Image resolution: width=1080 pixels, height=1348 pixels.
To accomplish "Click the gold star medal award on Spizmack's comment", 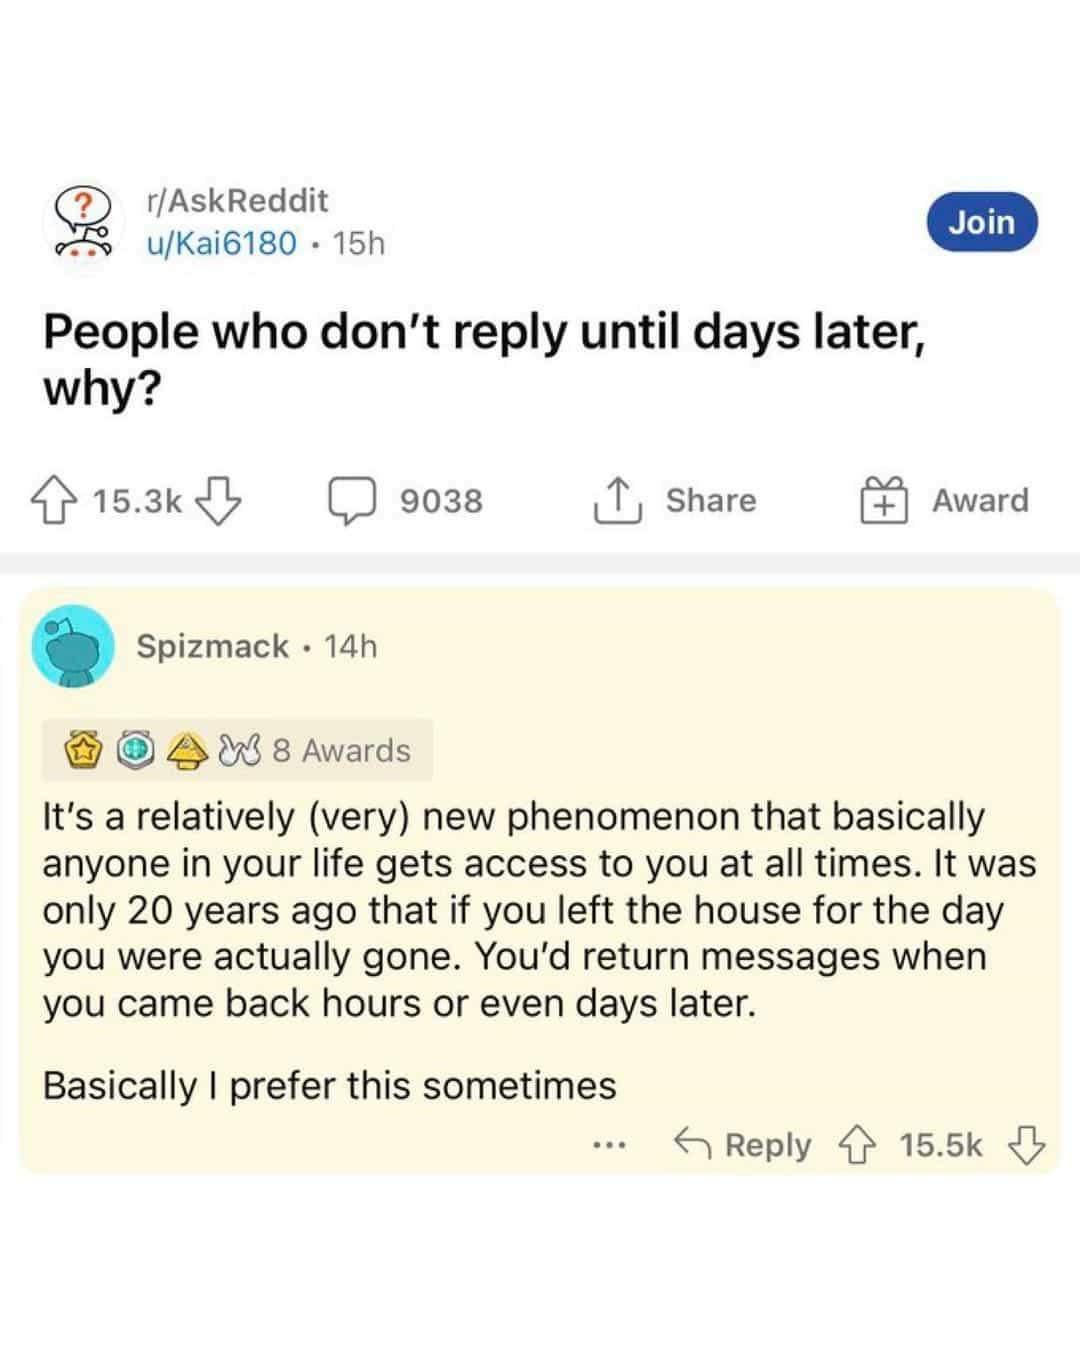I will pos(84,751).
